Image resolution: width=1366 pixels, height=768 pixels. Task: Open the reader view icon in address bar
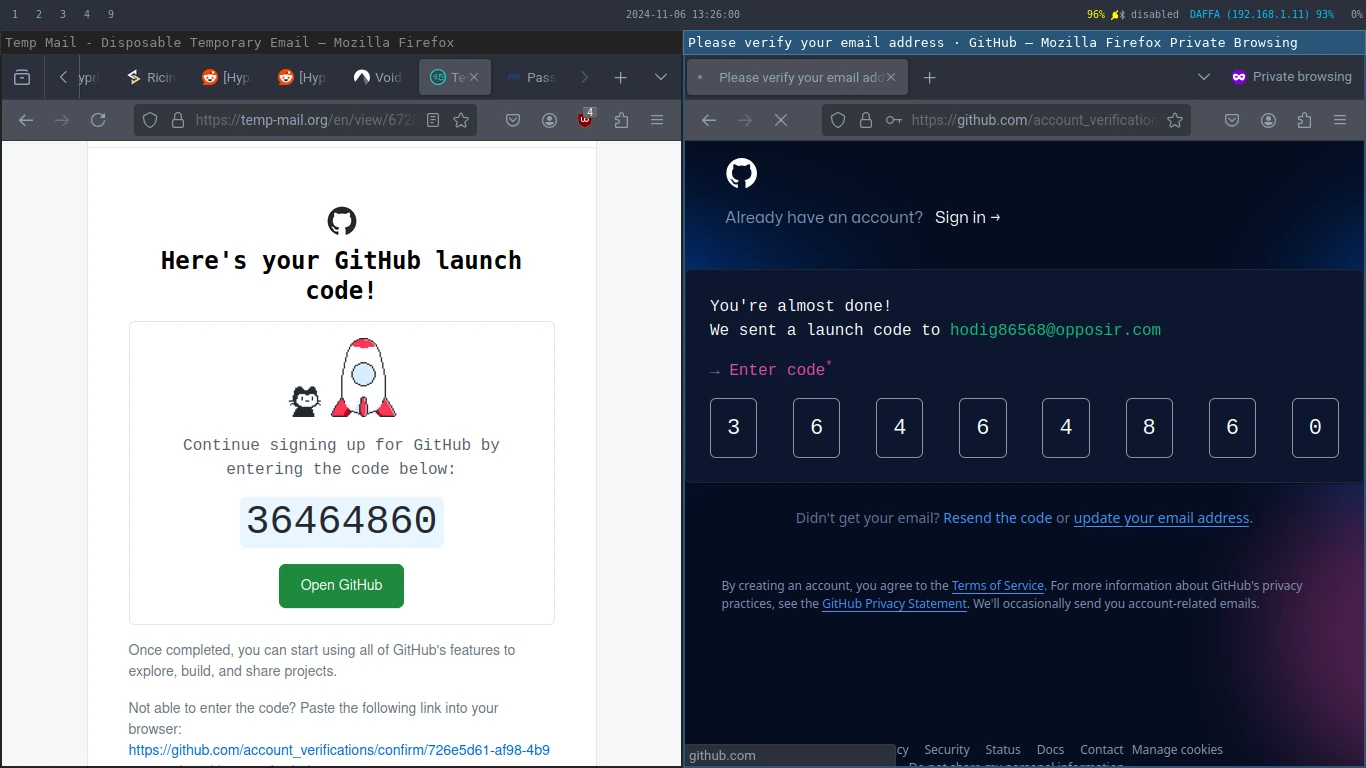point(433,119)
